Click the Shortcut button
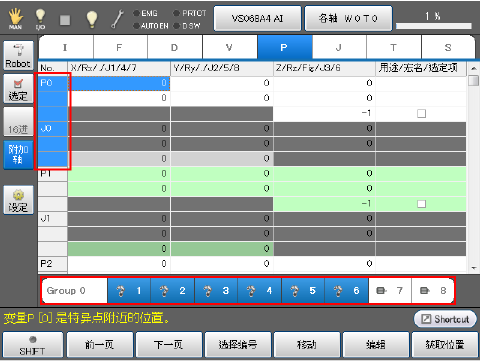This screenshot has width=480, height=361. pyautogui.click(x=445, y=319)
